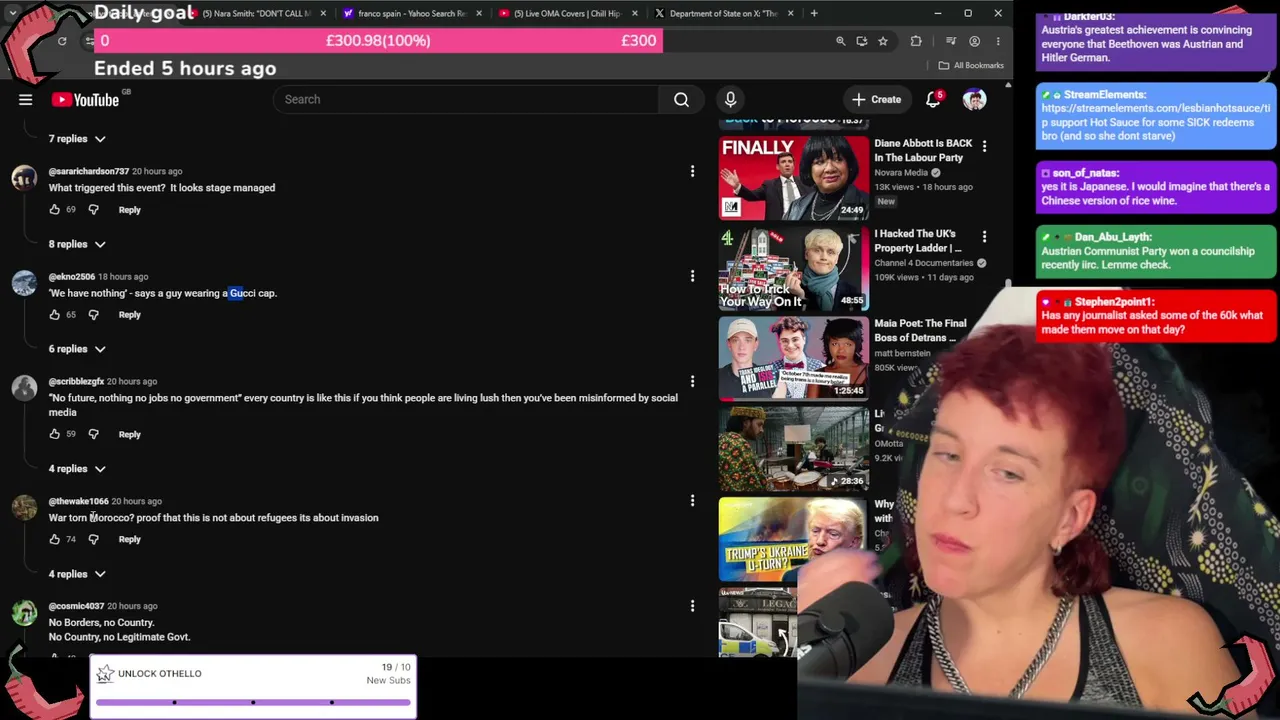
Task: Open the Diane Abbott FINALLY video thumbnail
Action: [x=794, y=178]
